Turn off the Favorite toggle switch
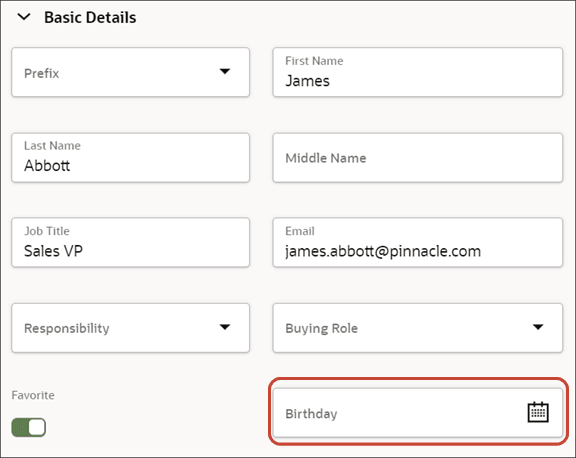 (29, 428)
